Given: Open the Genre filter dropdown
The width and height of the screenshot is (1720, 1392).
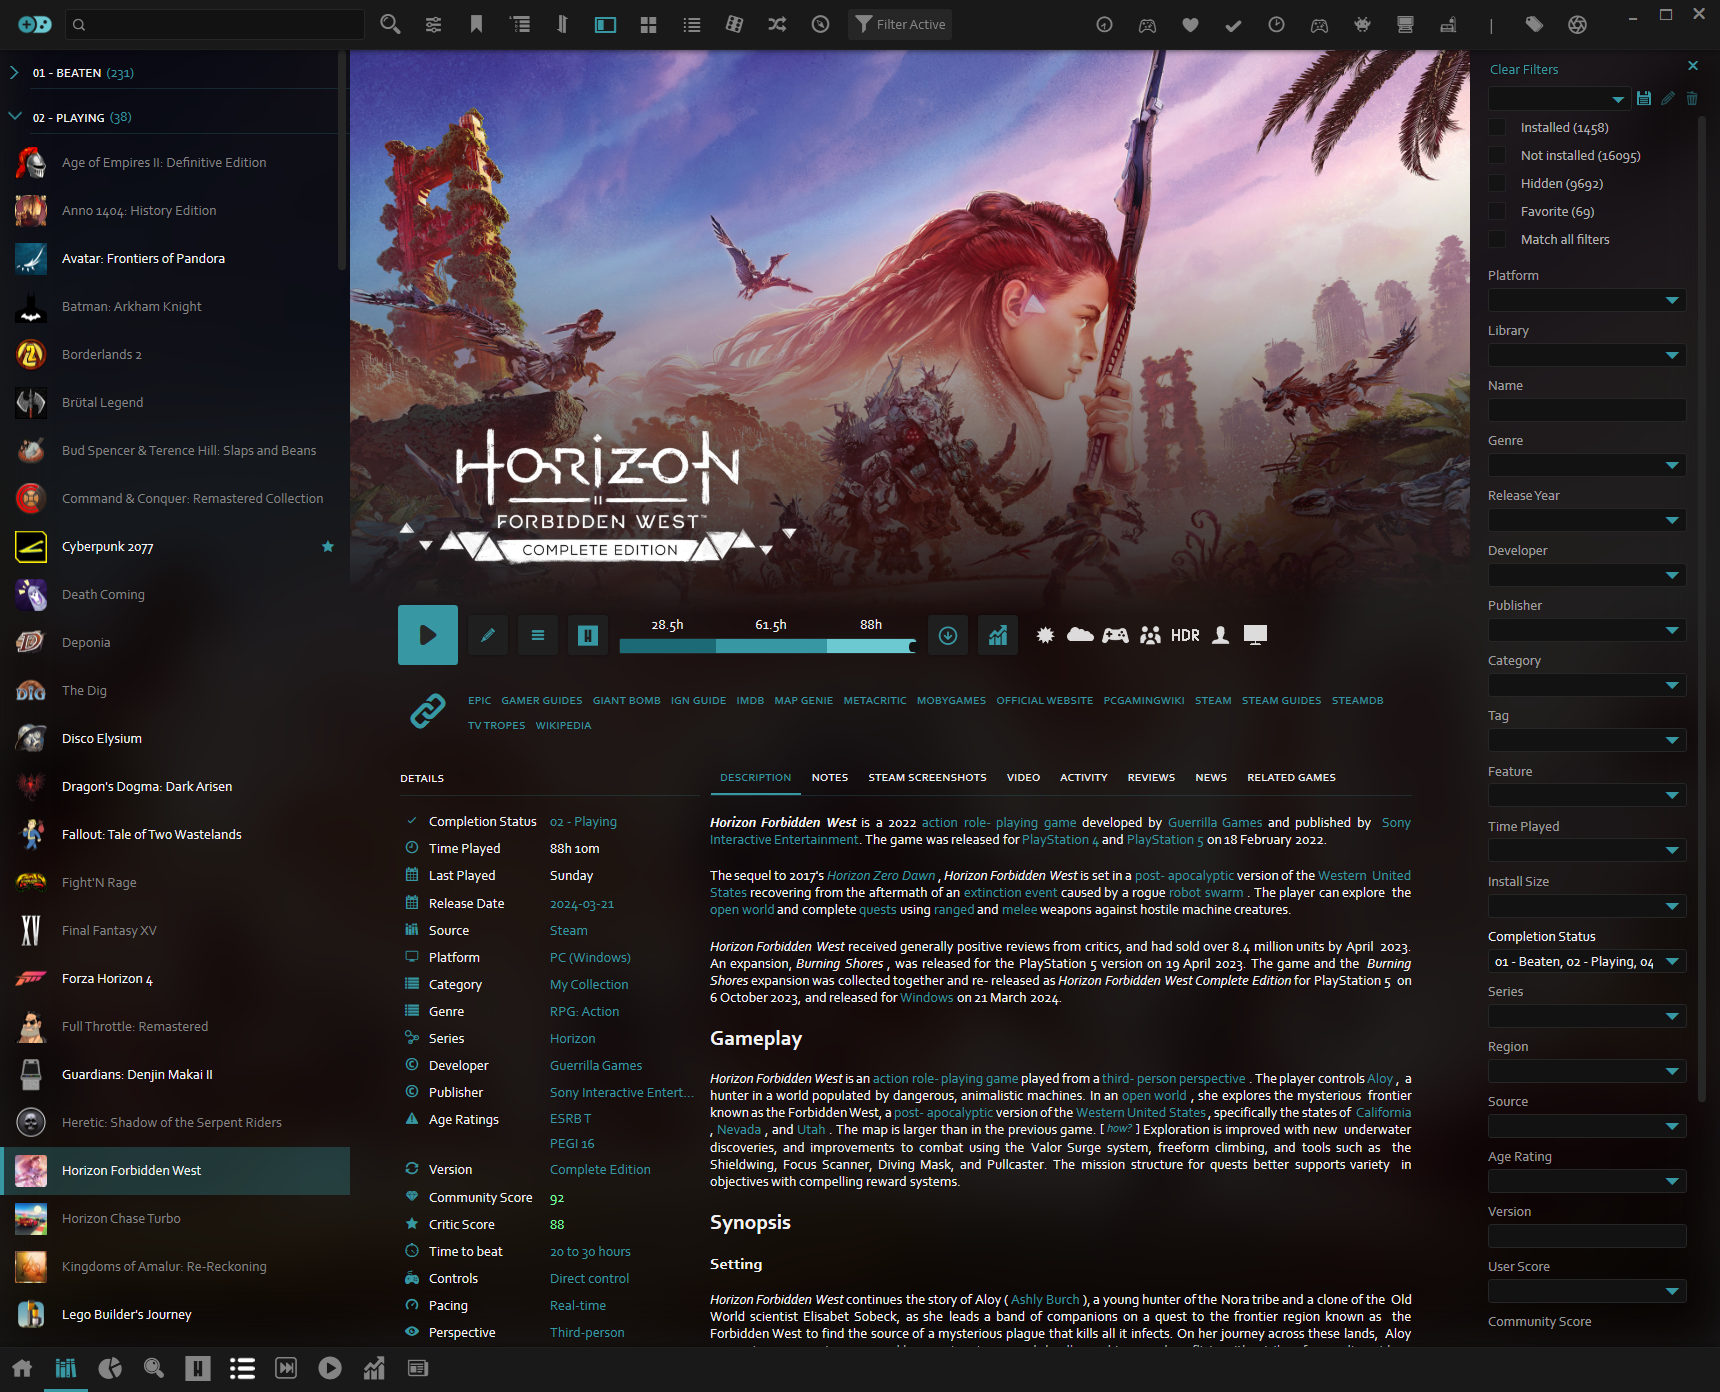Looking at the screenshot, I should coord(1587,465).
